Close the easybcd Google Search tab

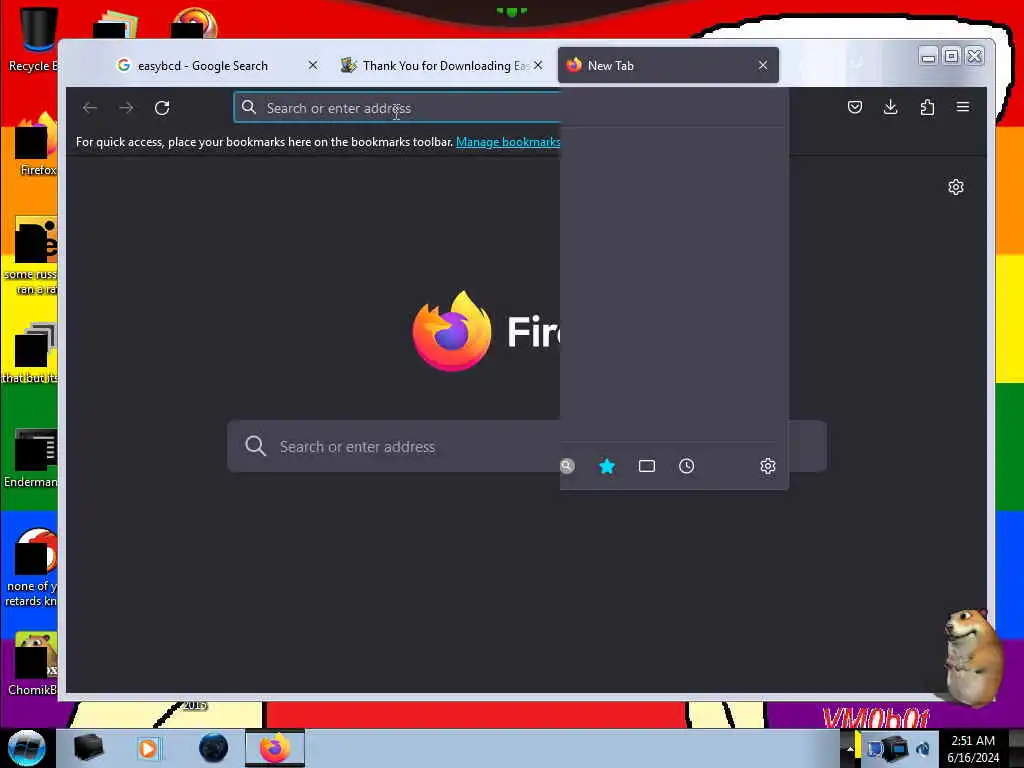click(313, 65)
